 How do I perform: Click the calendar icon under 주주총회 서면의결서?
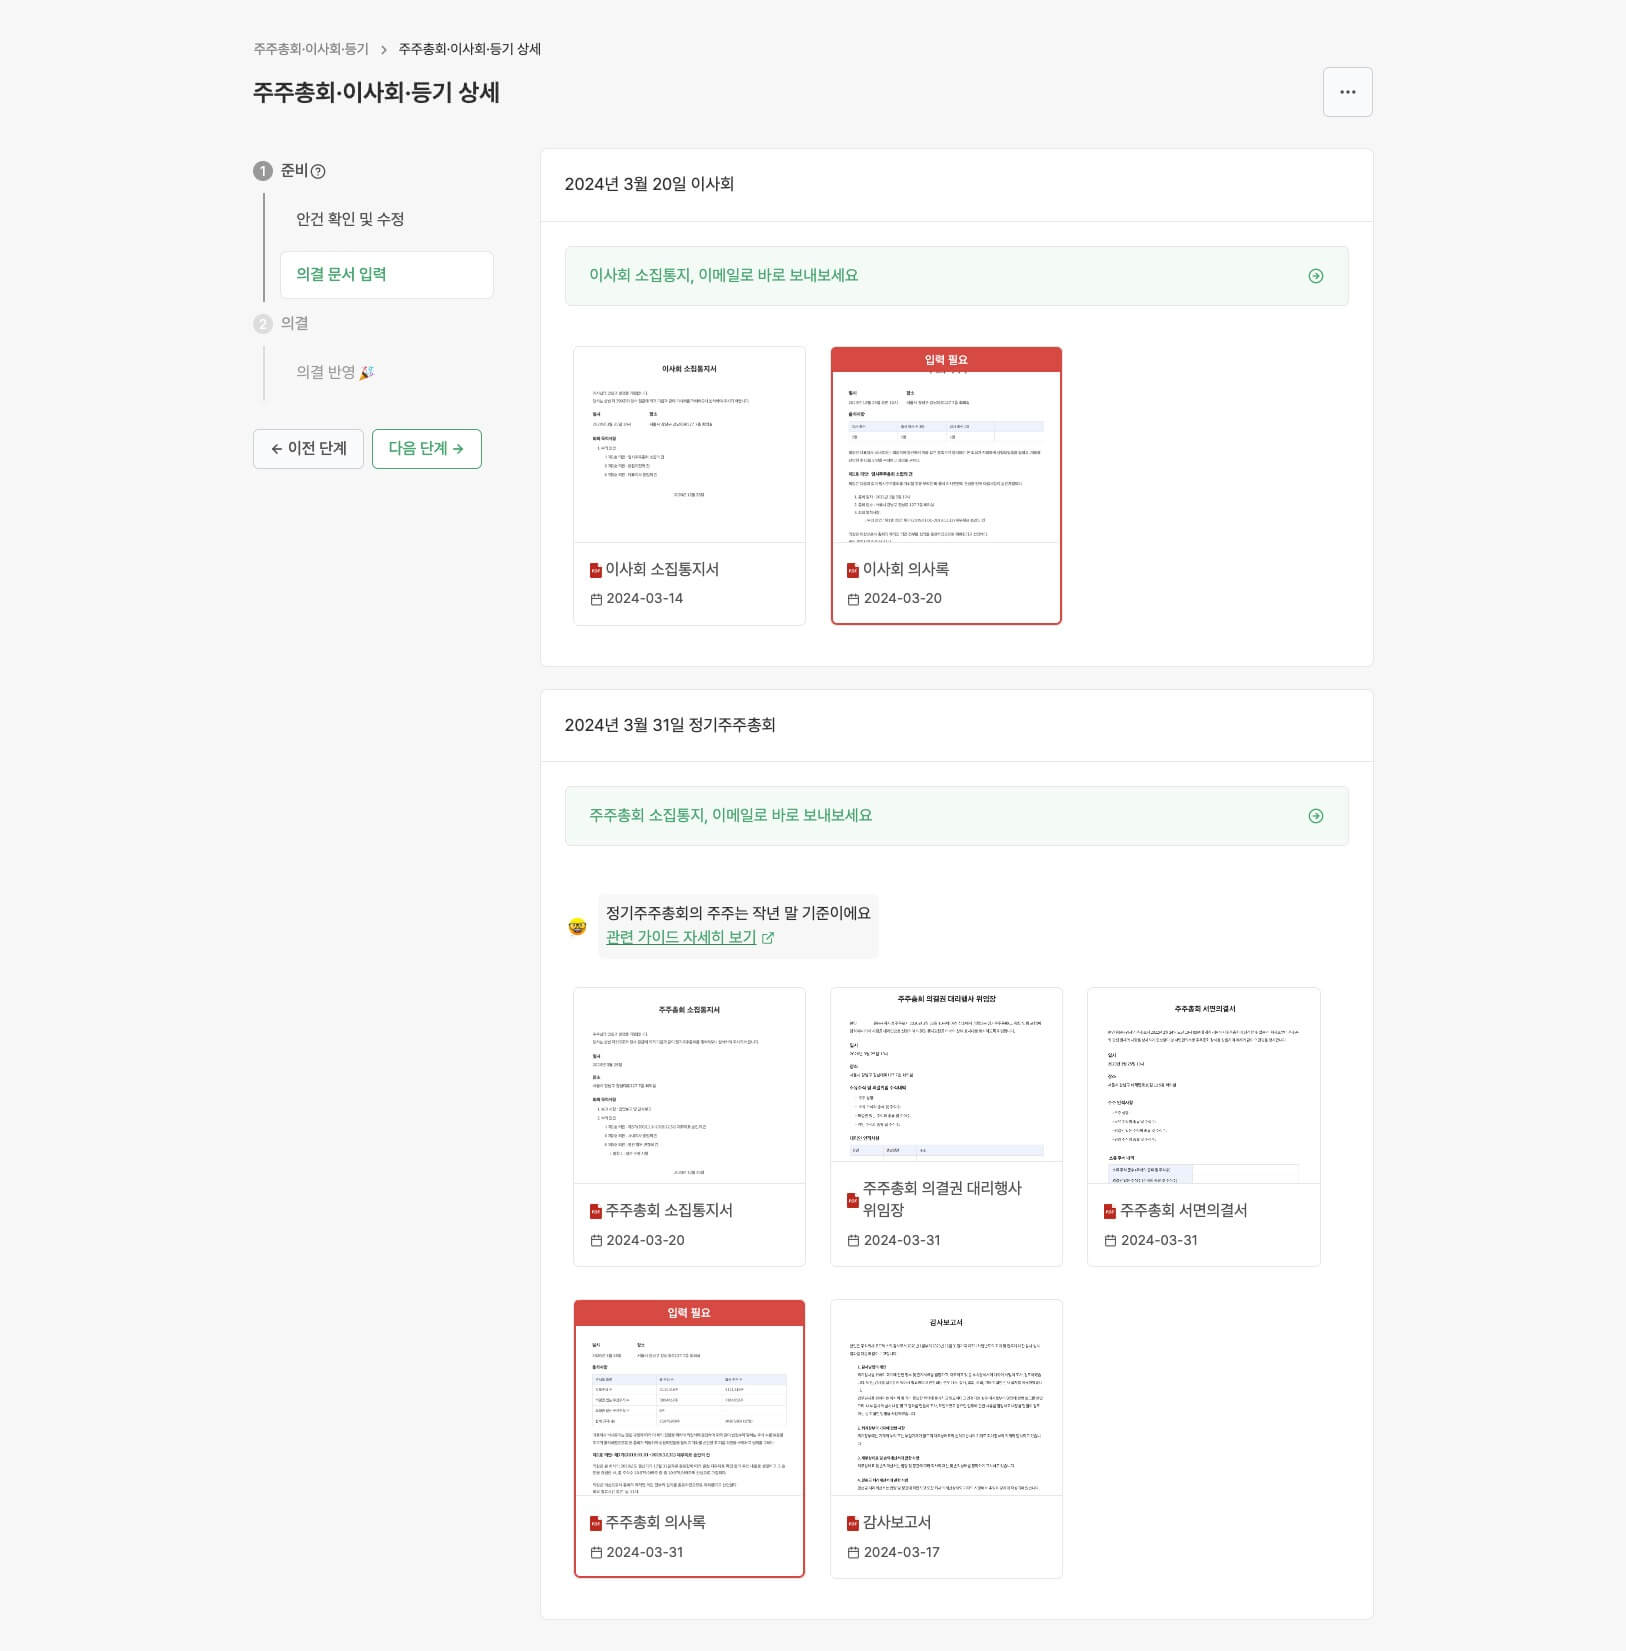(x=1109, y=1241)
